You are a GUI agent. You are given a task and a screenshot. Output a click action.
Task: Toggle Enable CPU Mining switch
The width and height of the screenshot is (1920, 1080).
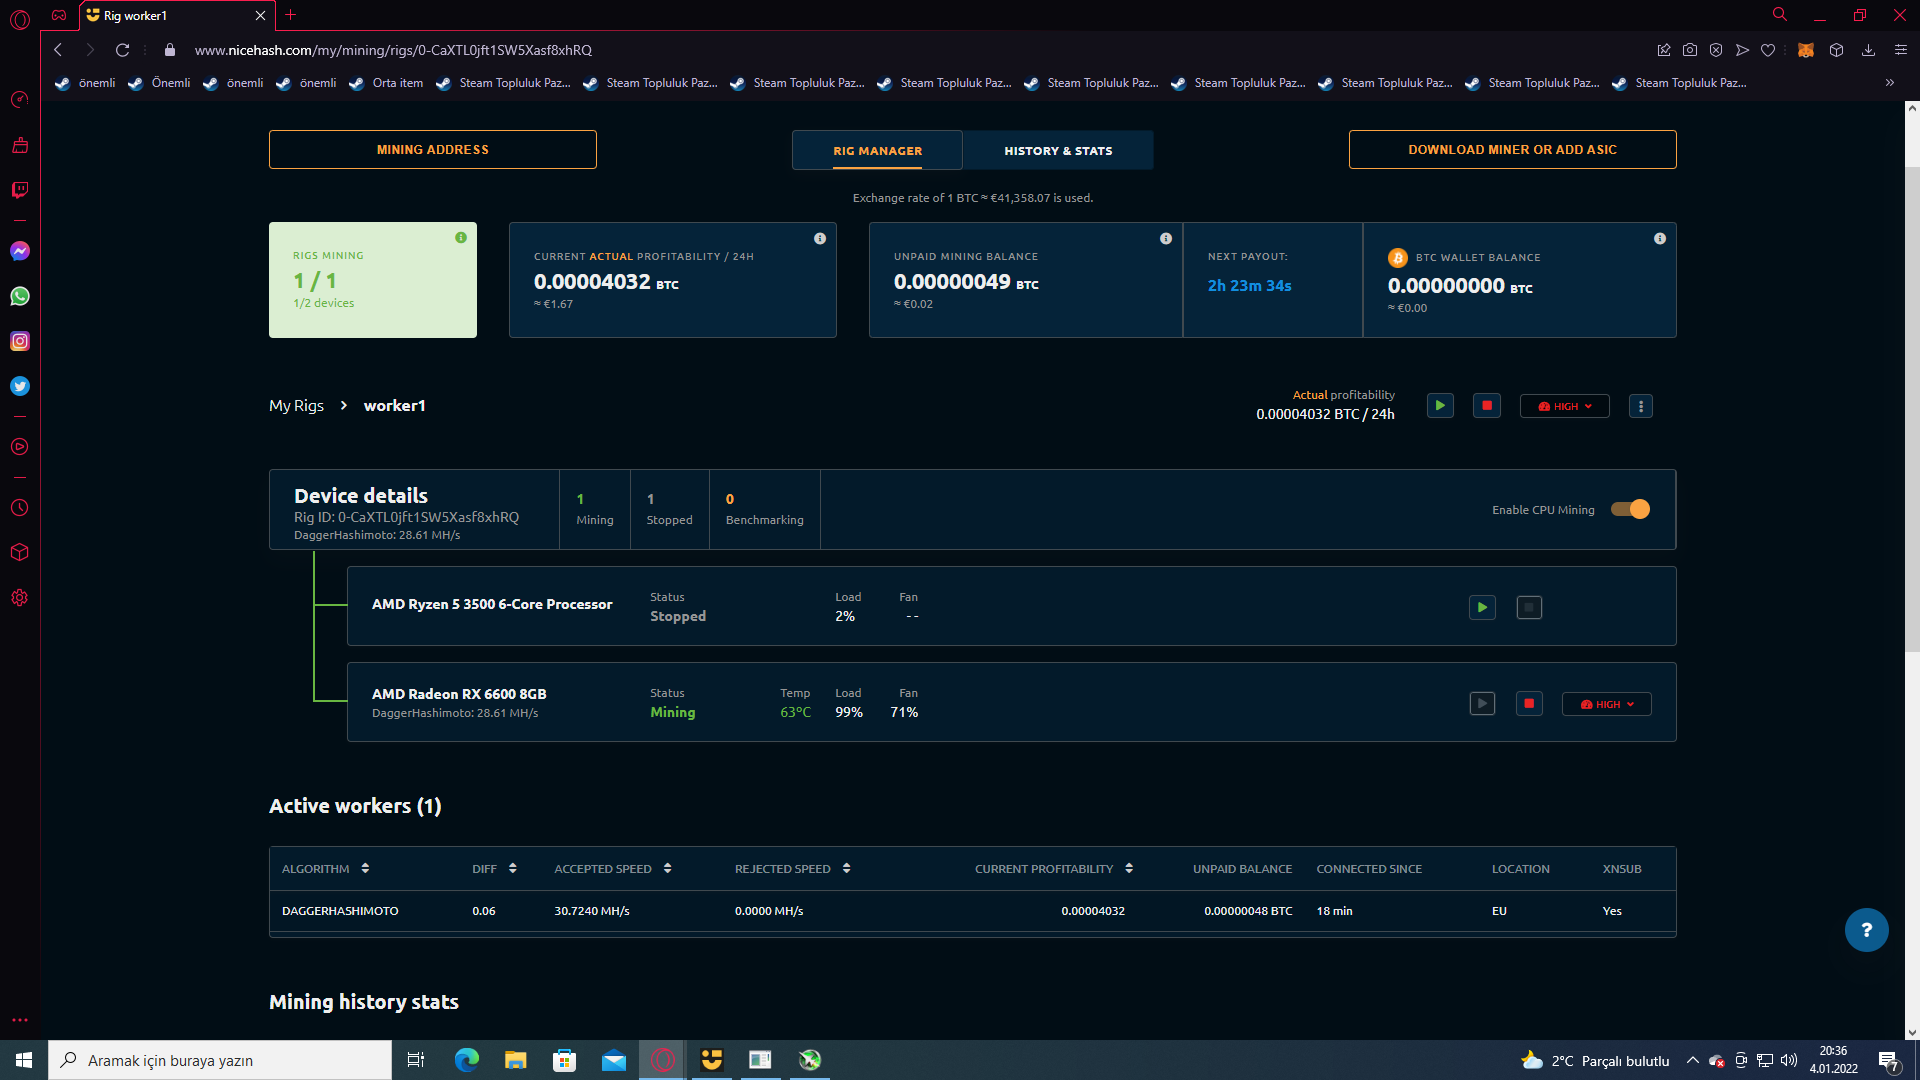pyautogui.click(x=1630, y=509)
